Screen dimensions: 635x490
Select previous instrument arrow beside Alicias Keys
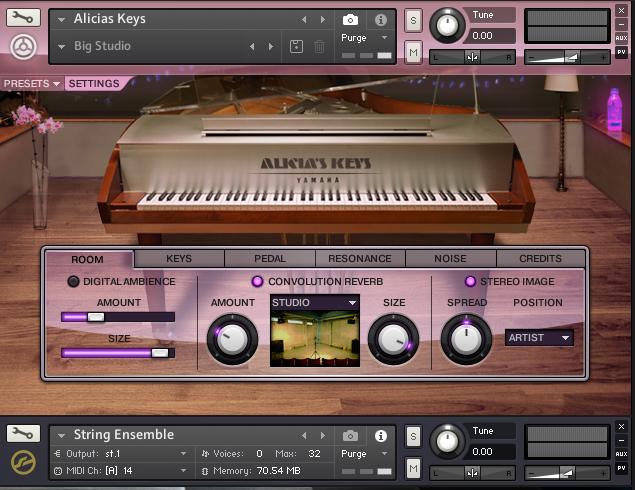[304, 19]
